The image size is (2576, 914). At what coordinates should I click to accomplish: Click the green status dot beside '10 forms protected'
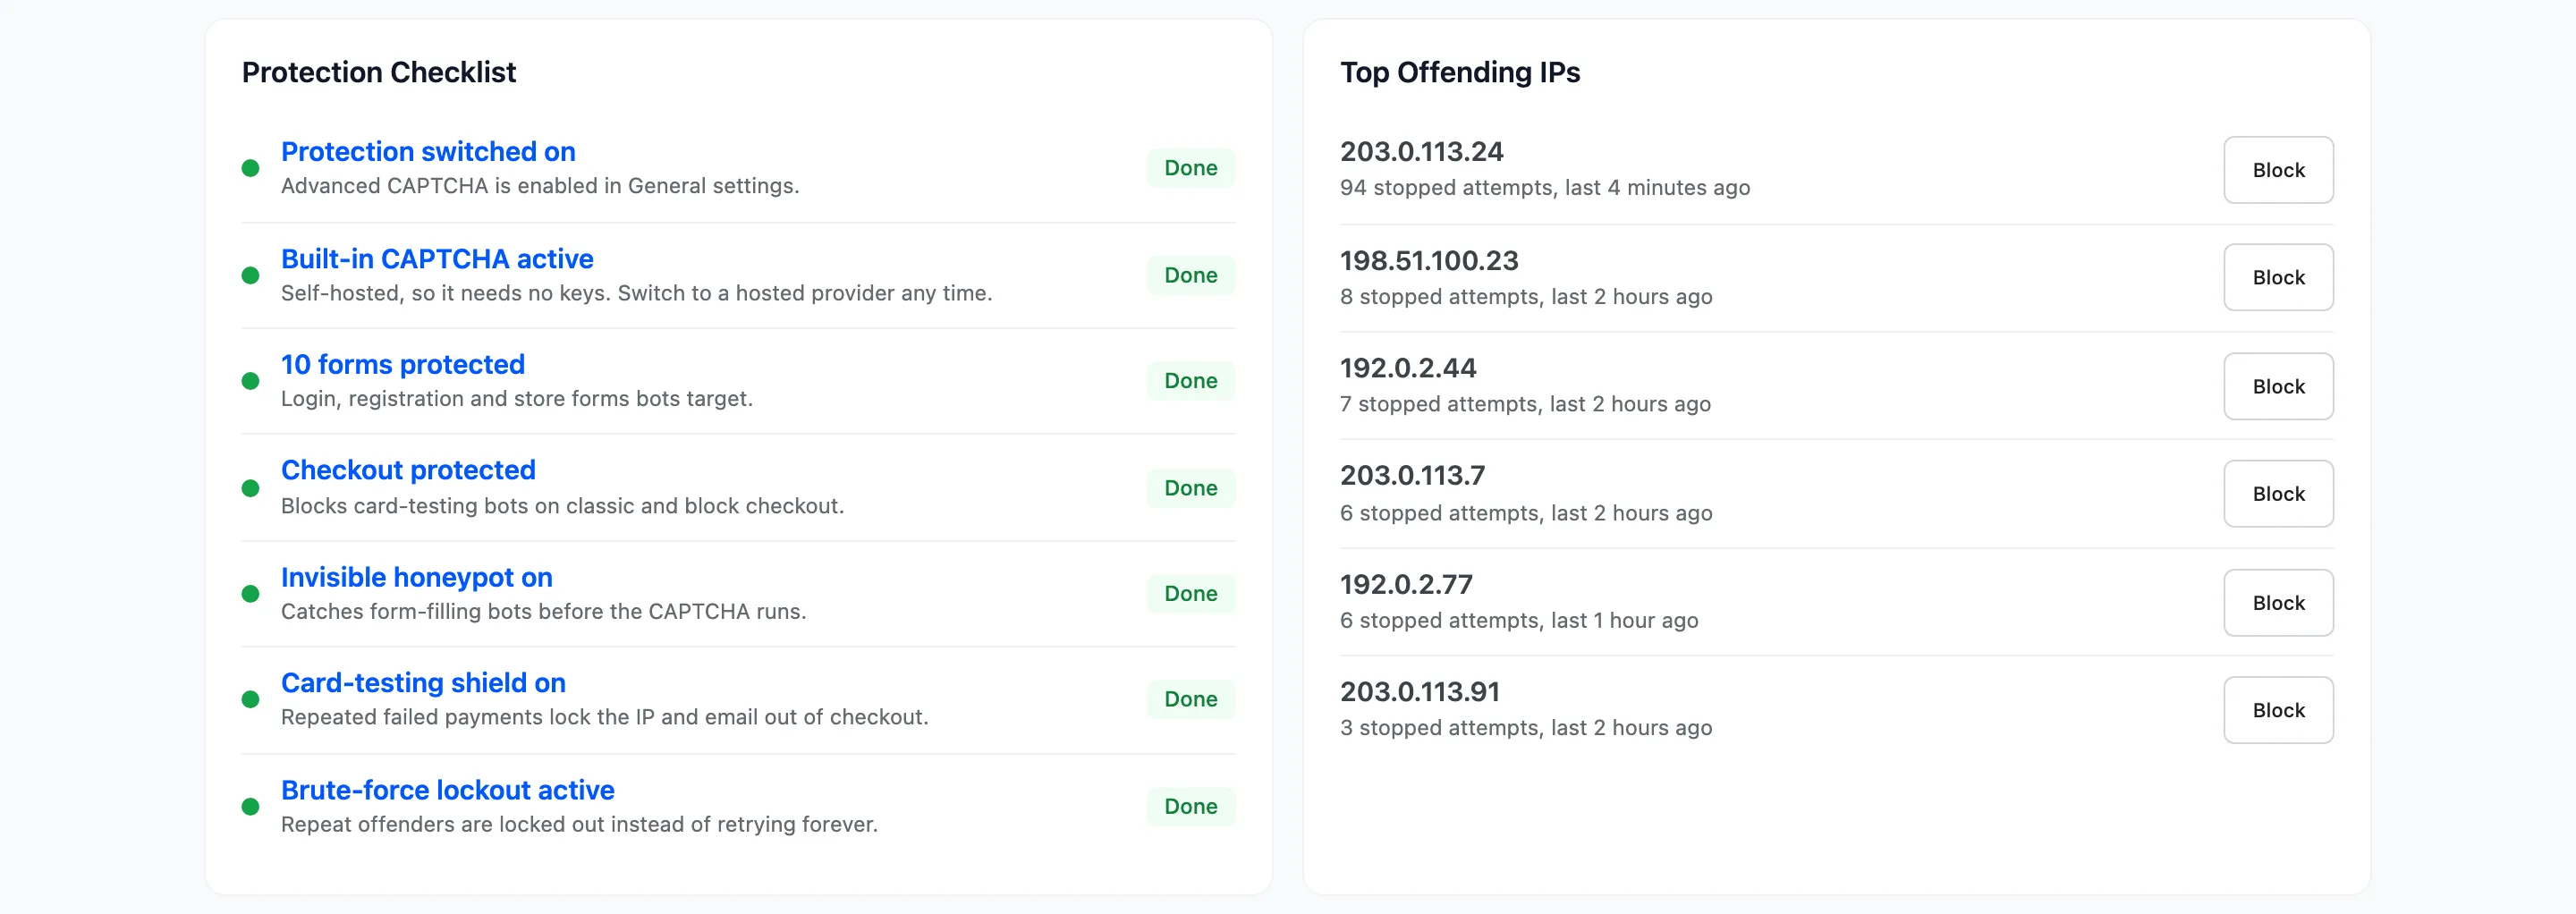(251, 381)
